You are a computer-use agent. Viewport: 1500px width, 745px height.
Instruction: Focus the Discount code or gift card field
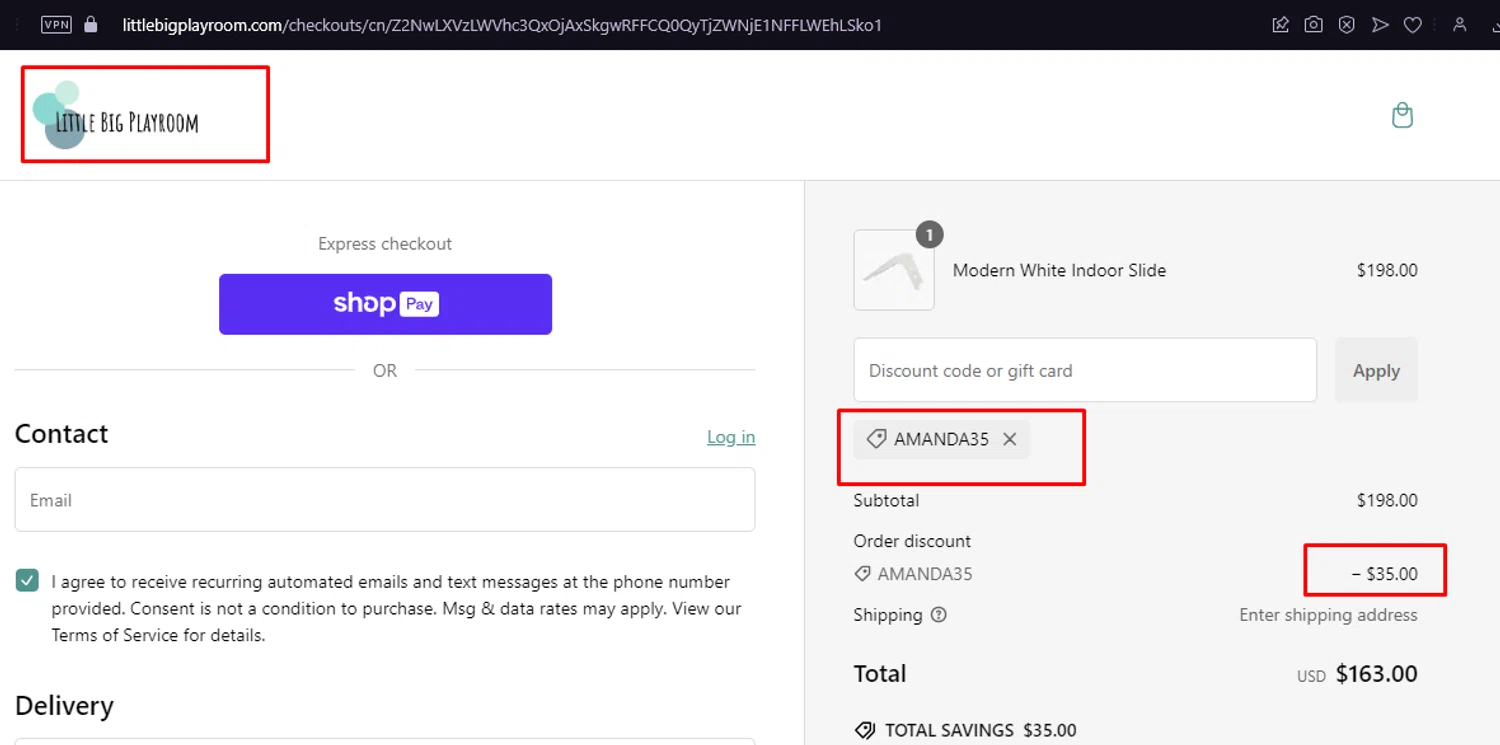pos(1085,370)
